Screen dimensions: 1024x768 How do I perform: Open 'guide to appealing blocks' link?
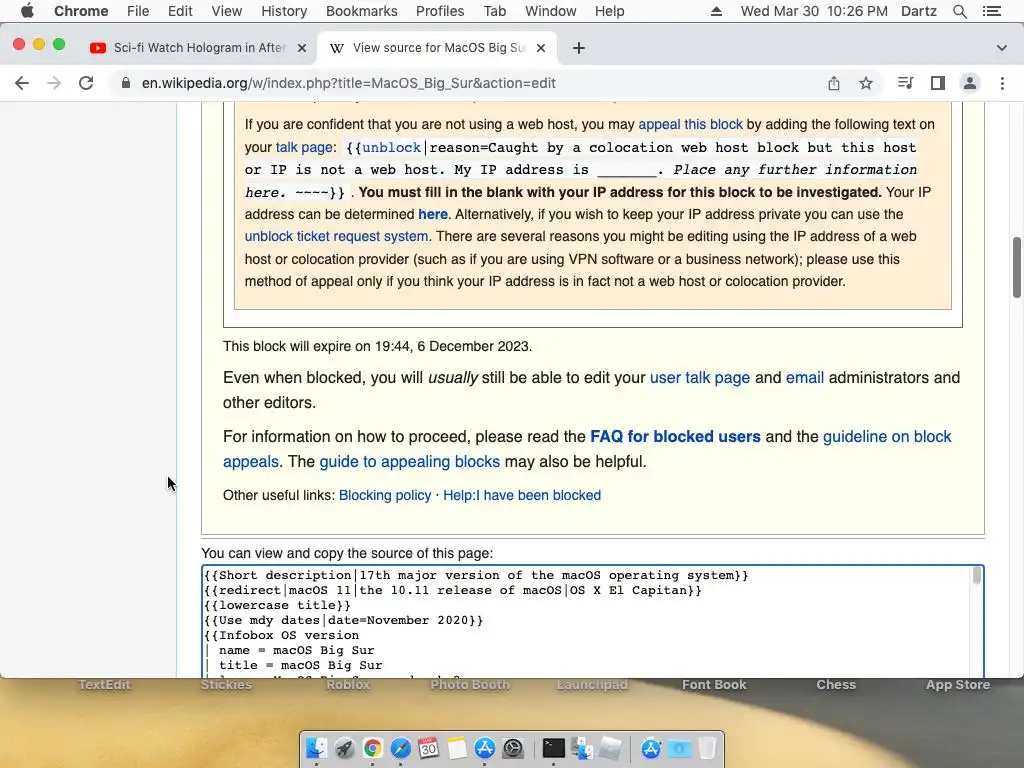click(x=409, y=462)
